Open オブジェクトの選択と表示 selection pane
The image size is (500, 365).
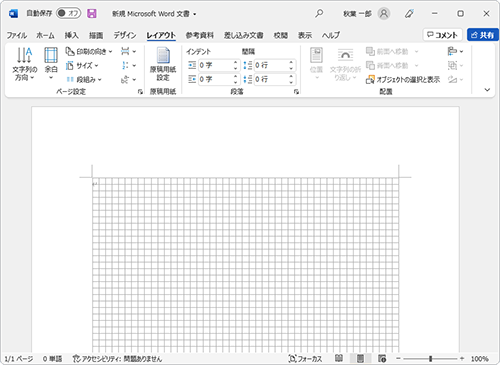(x=403, y=79)
